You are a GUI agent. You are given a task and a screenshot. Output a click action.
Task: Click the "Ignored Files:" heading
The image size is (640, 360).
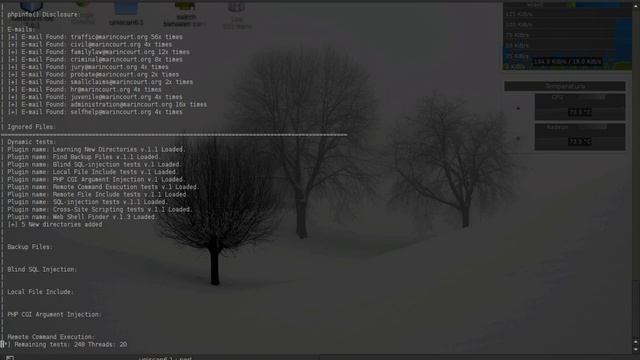pyautogui.click(x=31, y=127)
